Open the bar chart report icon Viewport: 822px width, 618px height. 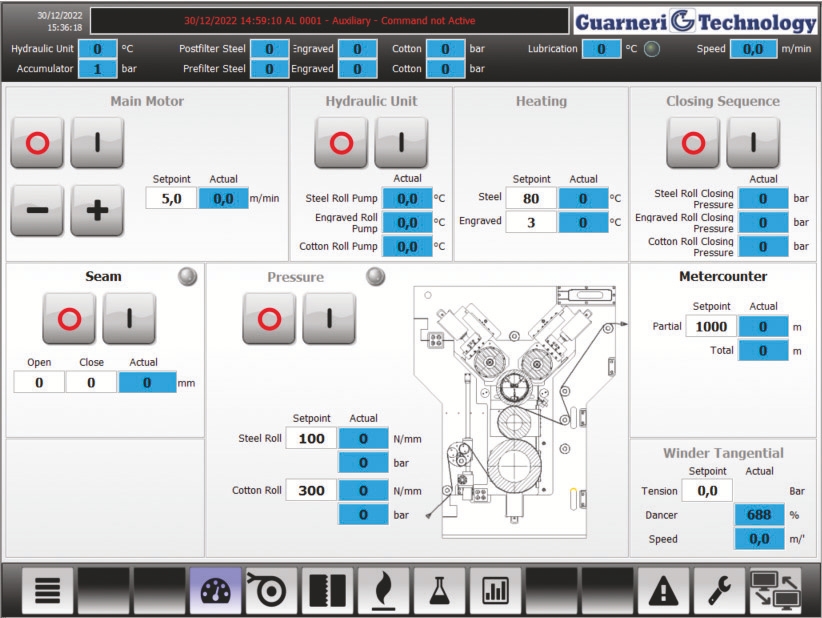click(495, 591)
